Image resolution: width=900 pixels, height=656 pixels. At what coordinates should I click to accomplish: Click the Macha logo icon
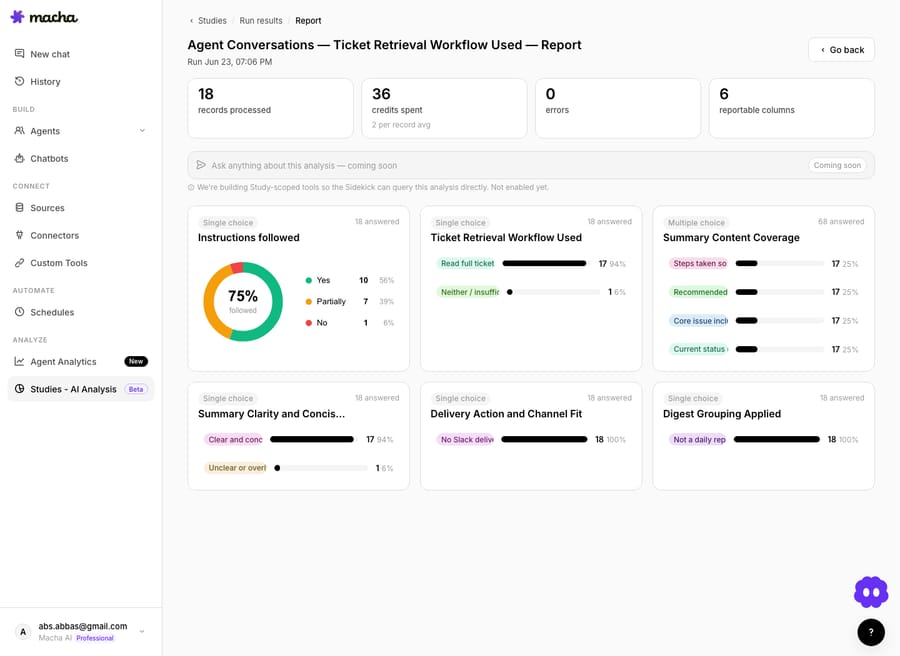[17, 17]
